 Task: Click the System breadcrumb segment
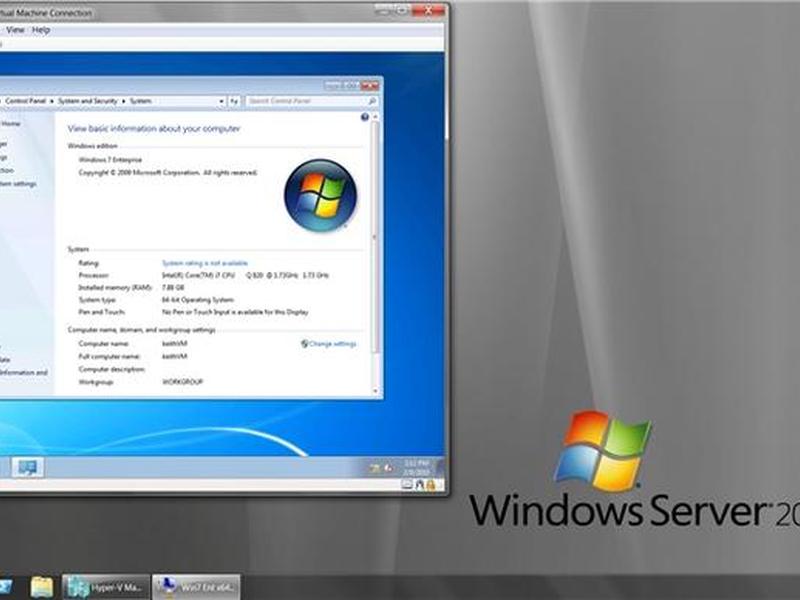pyautogui.click(x=140, y=101)
